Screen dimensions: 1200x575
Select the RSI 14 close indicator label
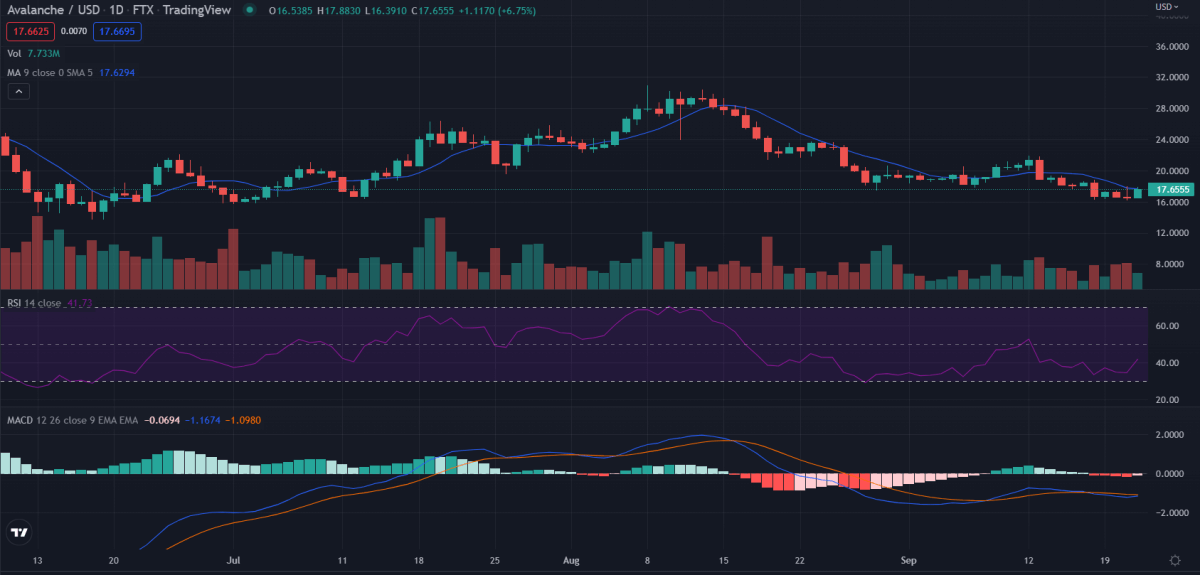point(33,303)
